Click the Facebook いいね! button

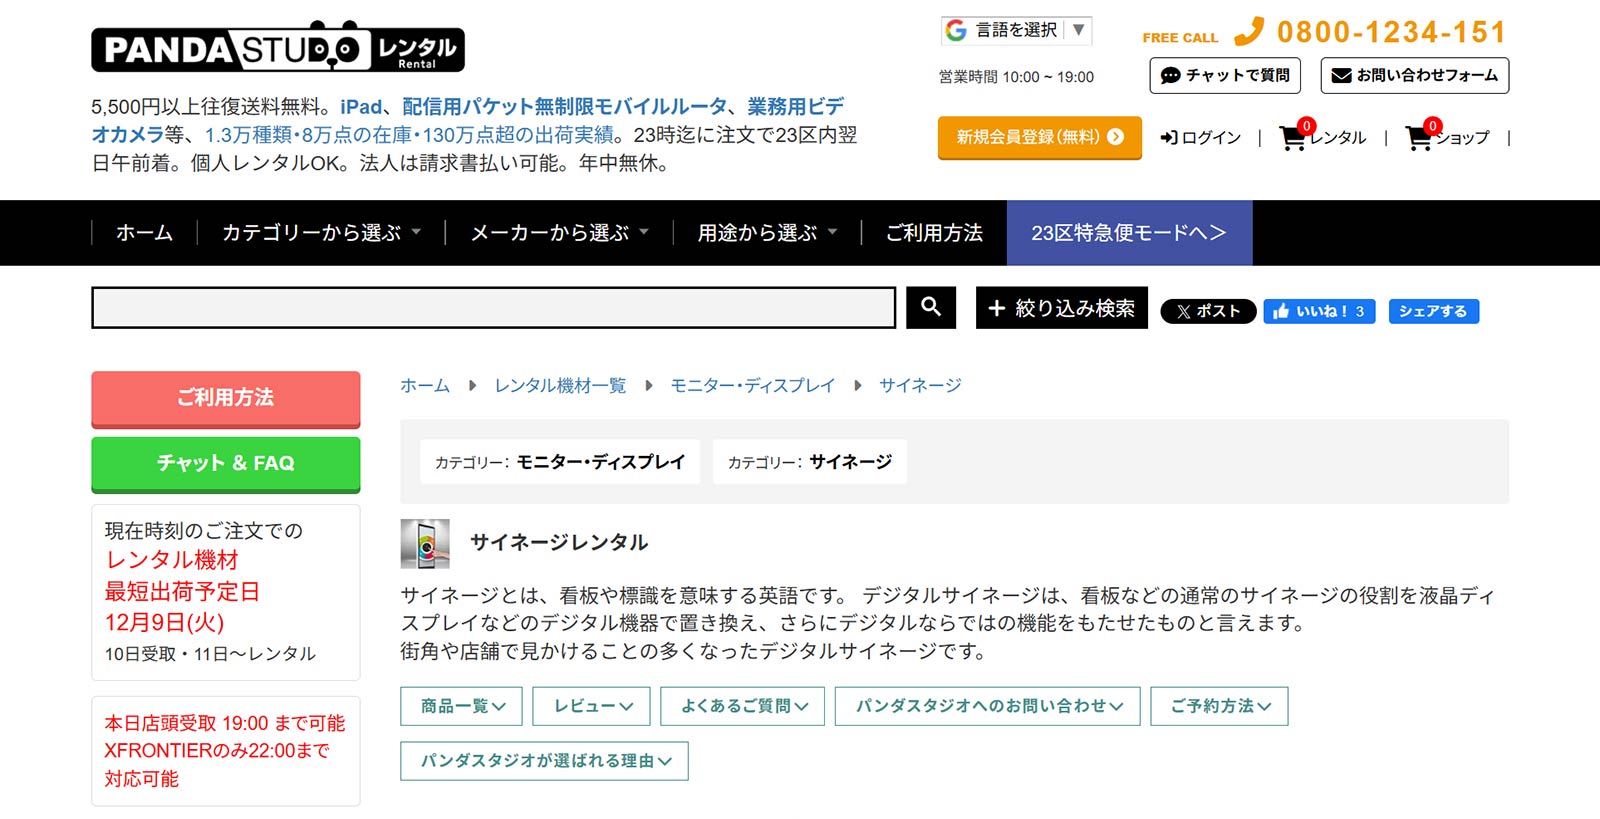[x=1319, y=311]
